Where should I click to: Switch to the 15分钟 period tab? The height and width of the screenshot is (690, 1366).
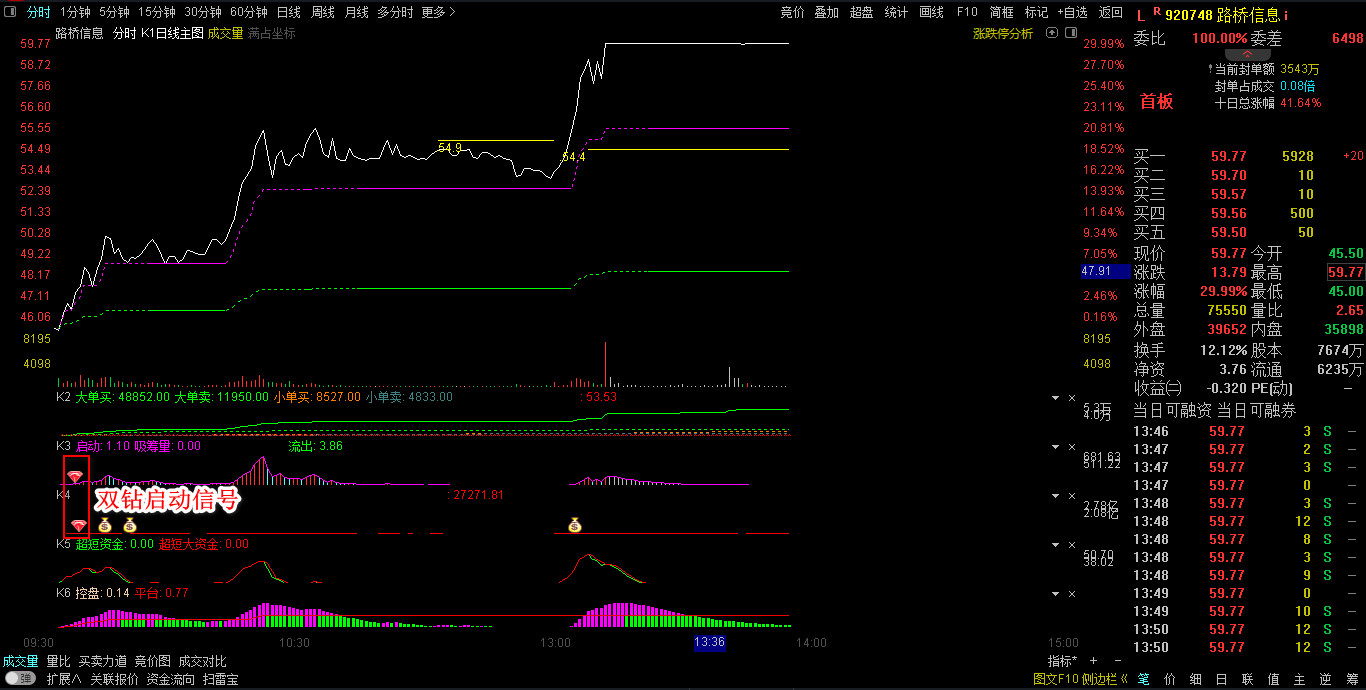[157, 12]
